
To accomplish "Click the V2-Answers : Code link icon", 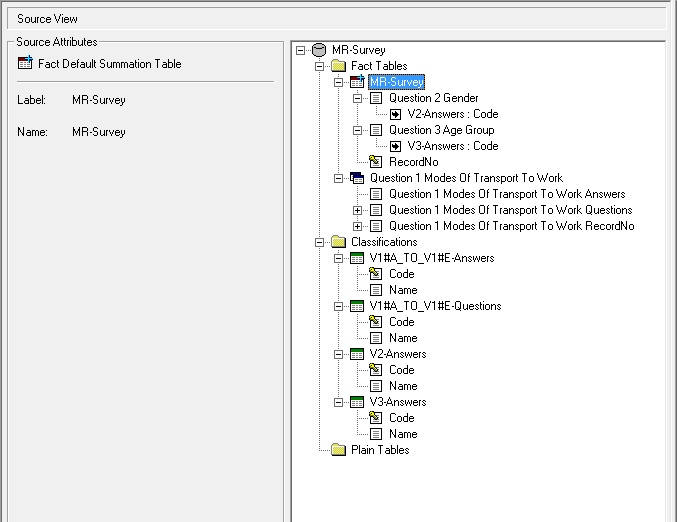I will (x=395, y=114).
